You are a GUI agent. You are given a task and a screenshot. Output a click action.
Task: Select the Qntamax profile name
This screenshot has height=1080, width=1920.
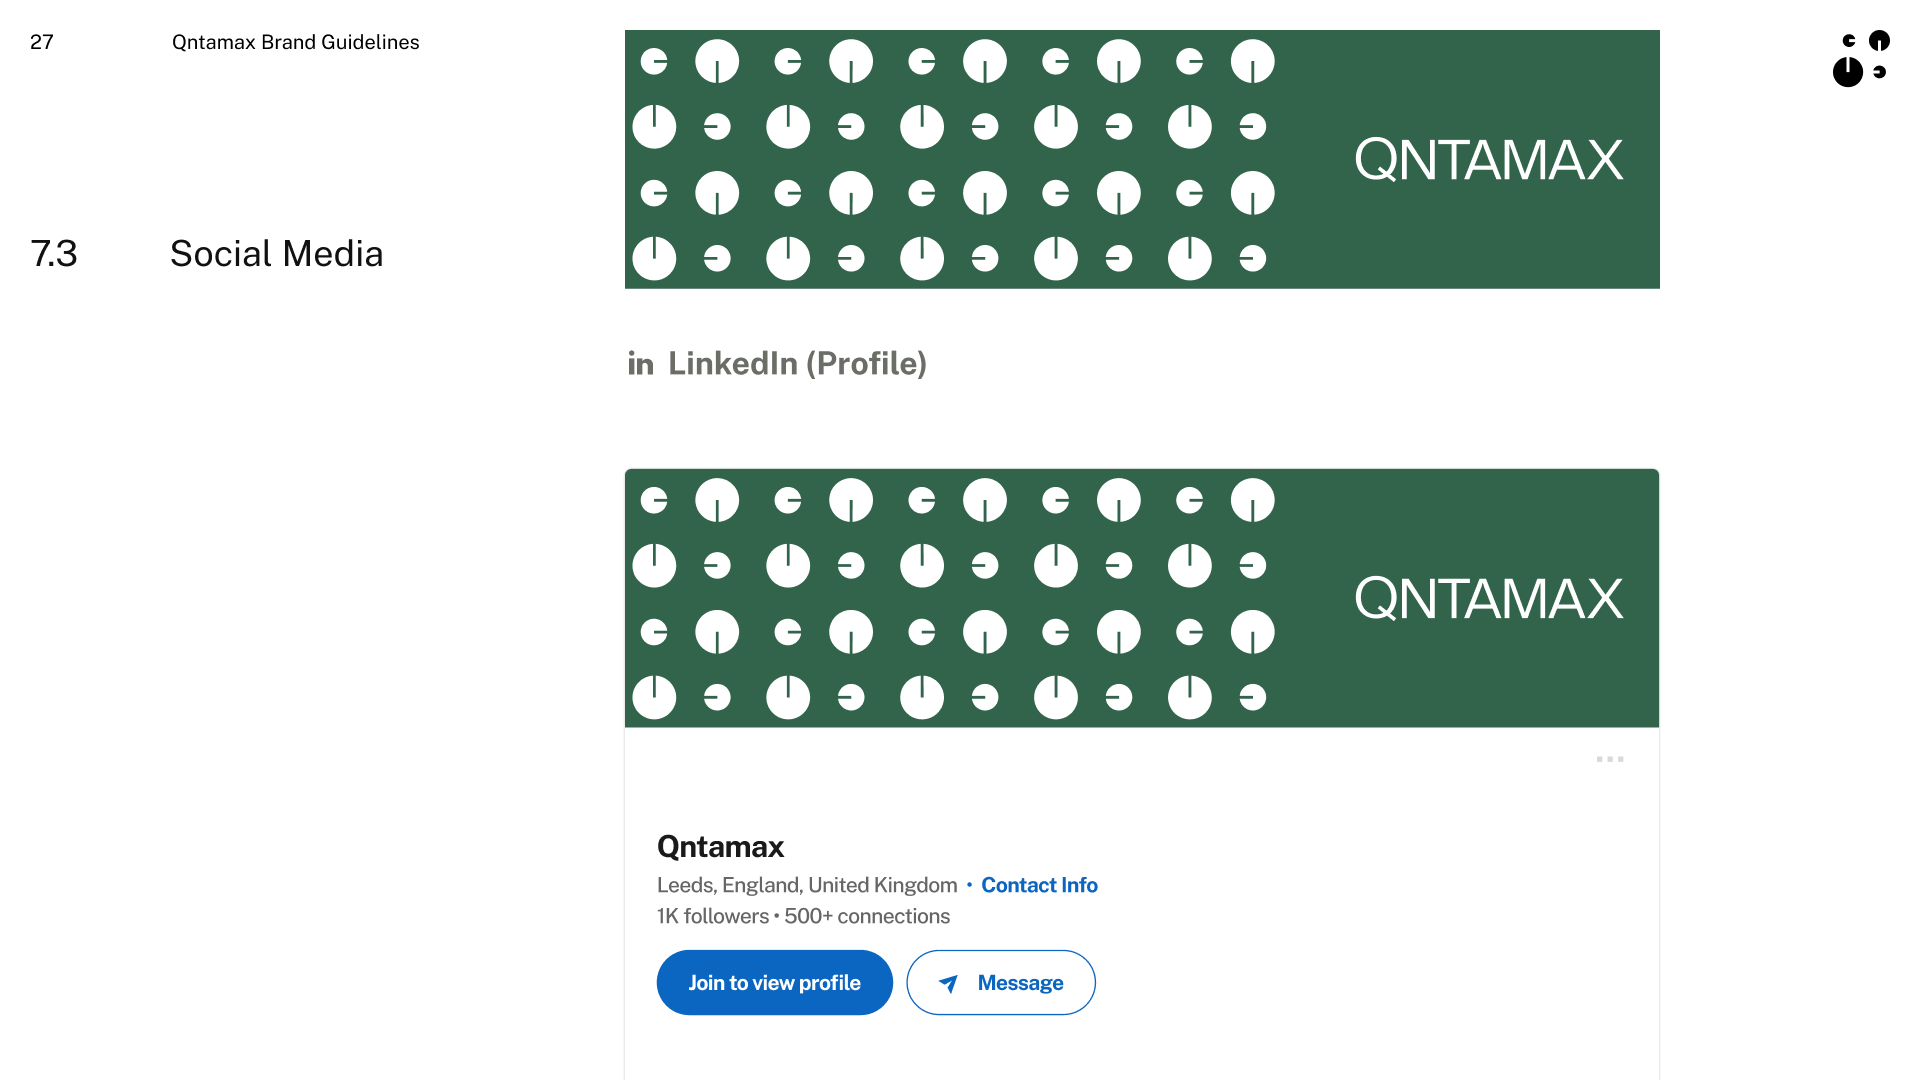point(720,847)
